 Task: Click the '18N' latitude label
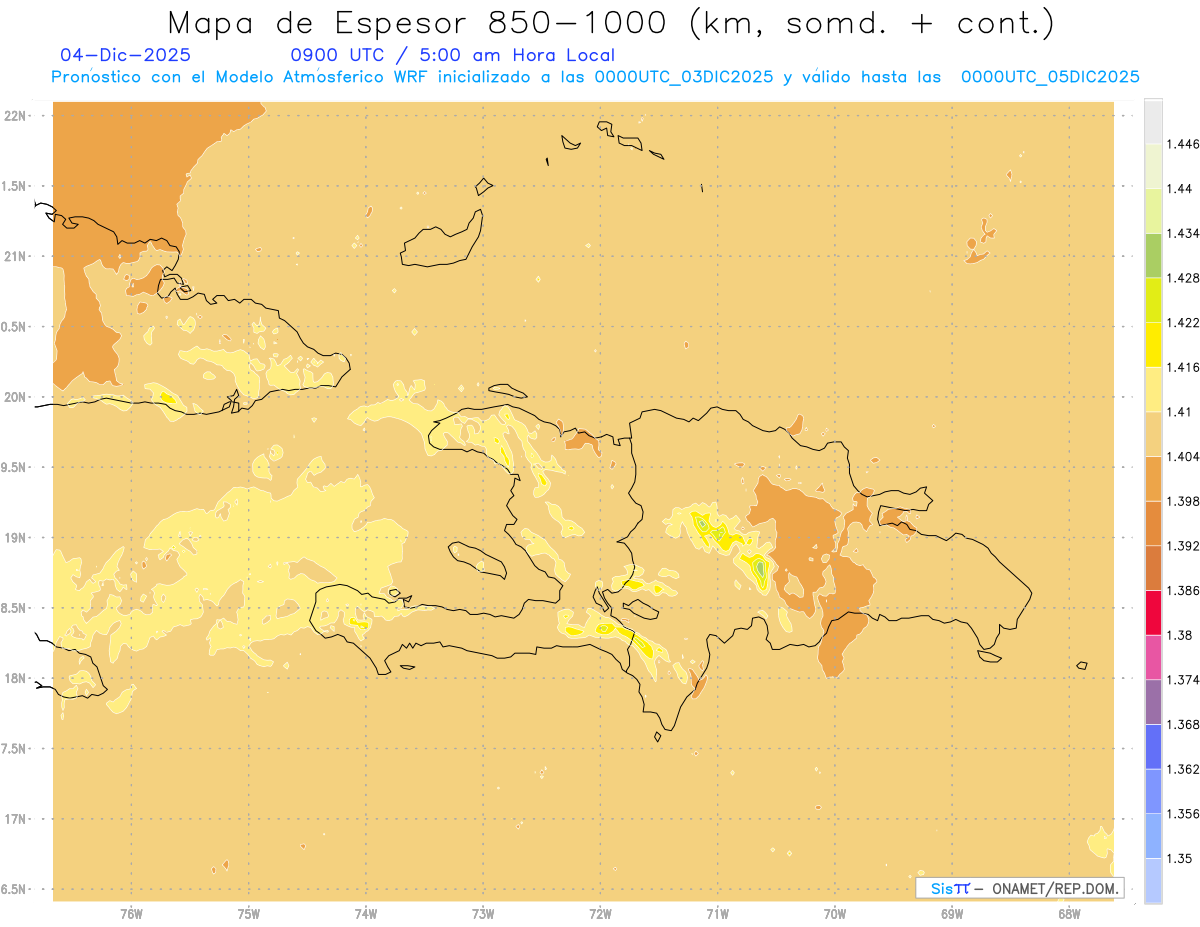tap(15, 678)
